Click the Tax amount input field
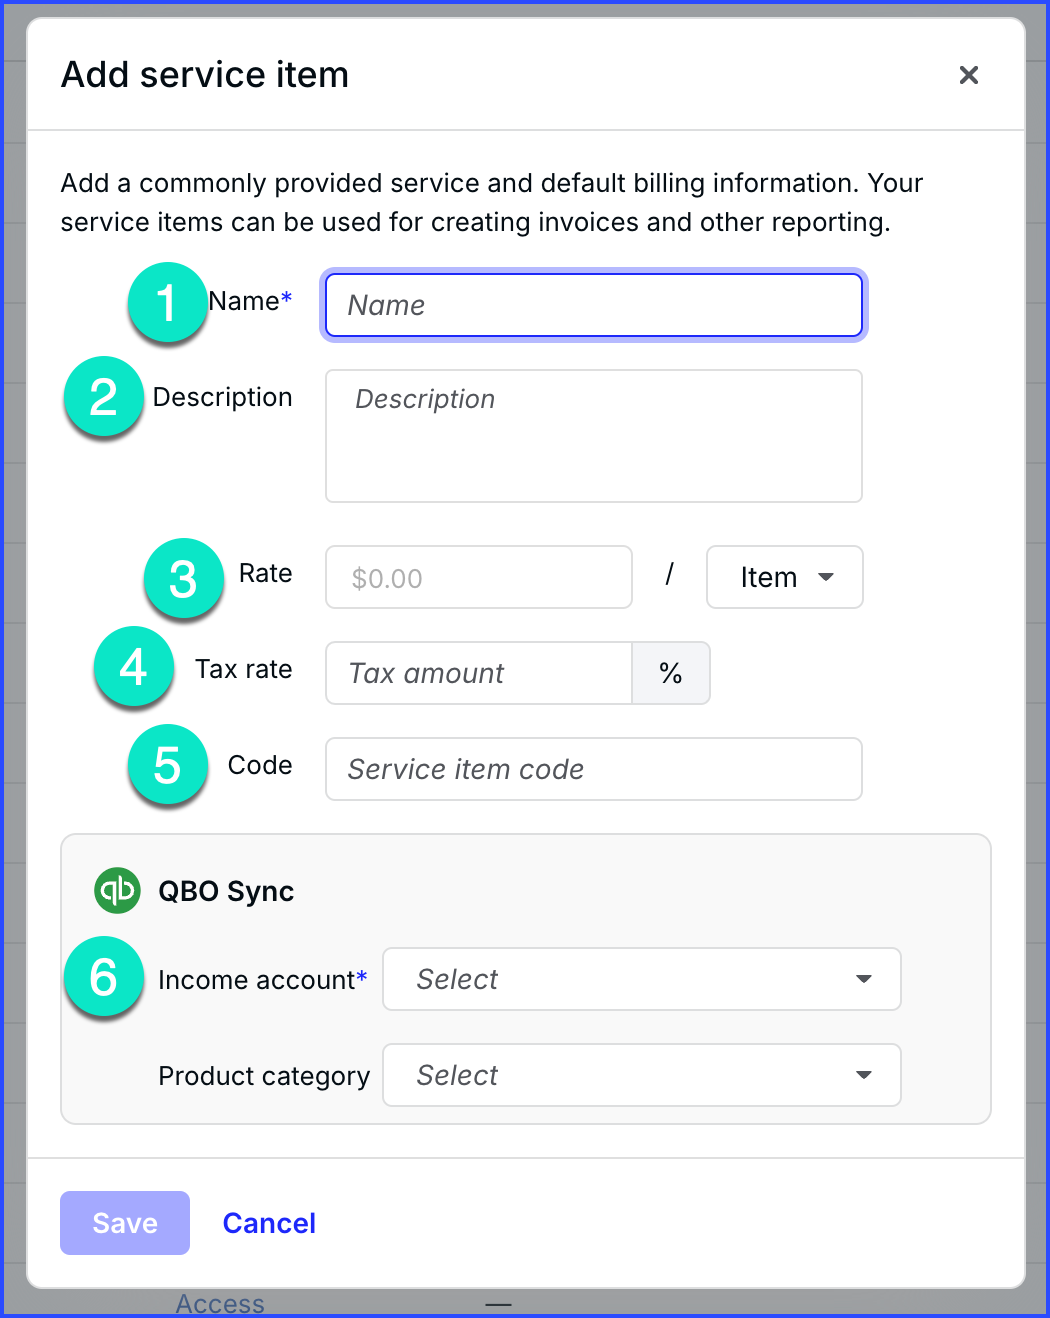Image resolution: width=1050 pixels, height=1318 pixels. tap(478, 673)
